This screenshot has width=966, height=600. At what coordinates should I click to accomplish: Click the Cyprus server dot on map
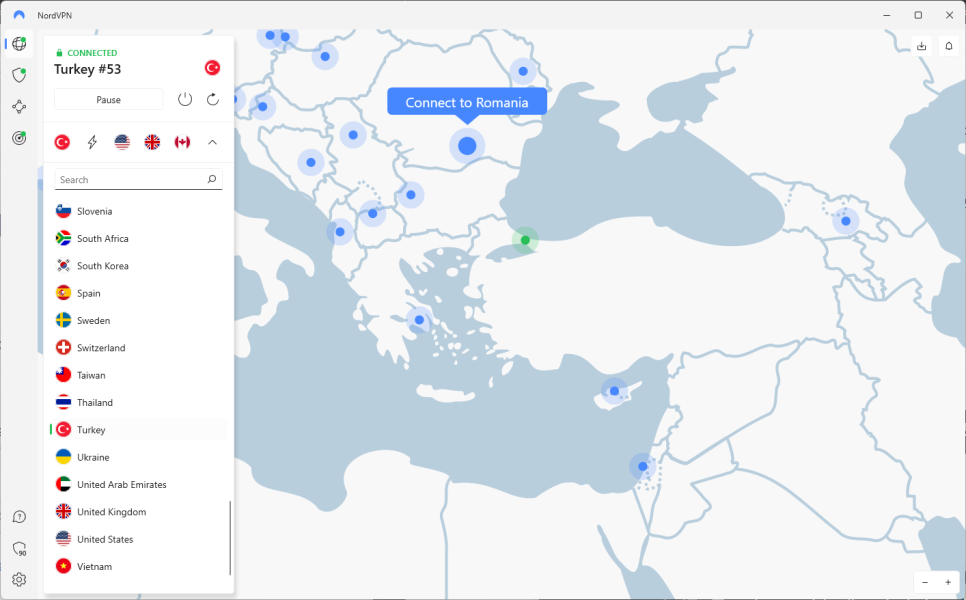tap(614, 391)
